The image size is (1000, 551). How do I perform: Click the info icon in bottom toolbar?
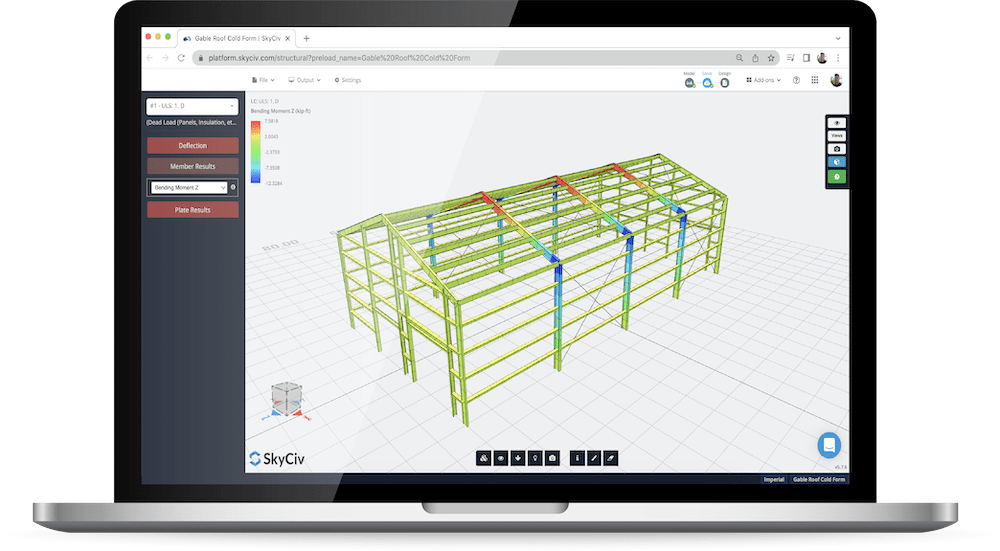[x=577, y=458]
